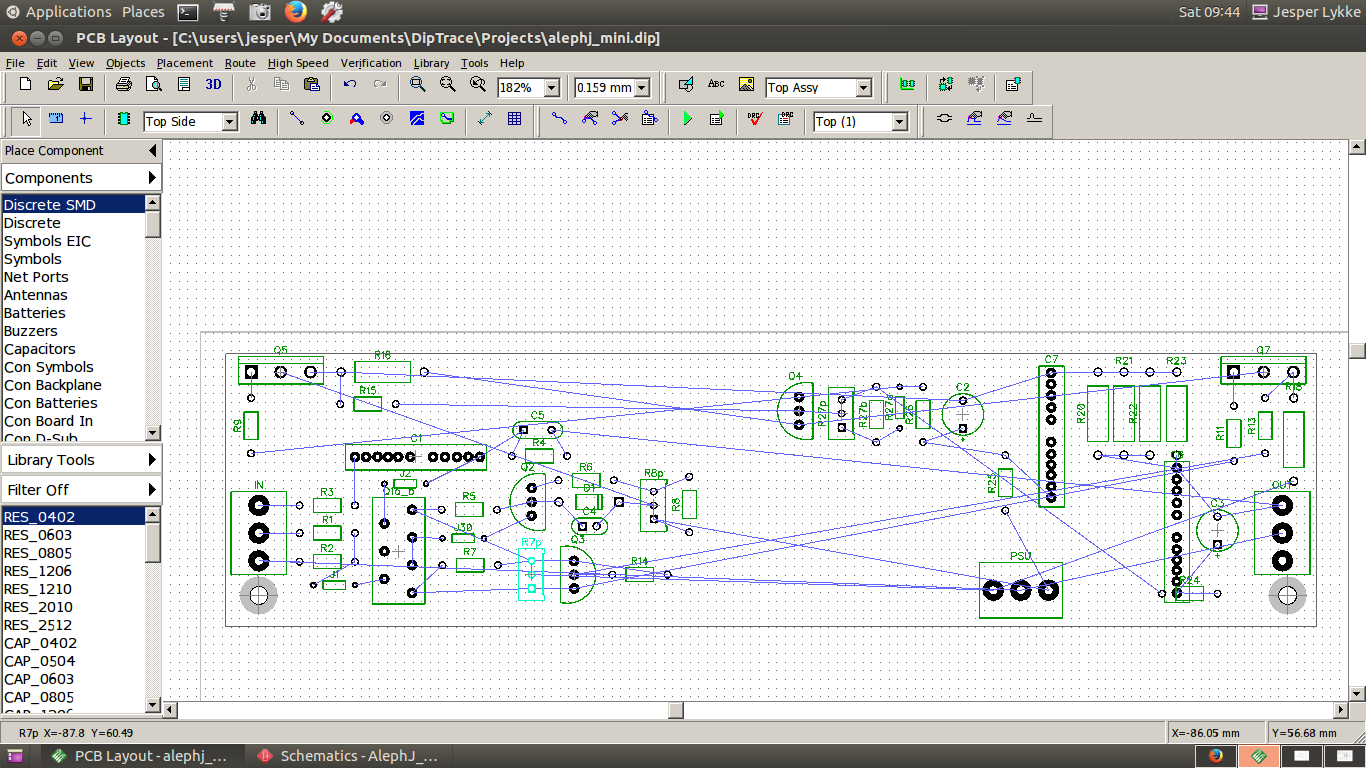Select the default arrow pointer tool
The width and height of the screenshot is (1366, 768).
click(x=27, y=119)
